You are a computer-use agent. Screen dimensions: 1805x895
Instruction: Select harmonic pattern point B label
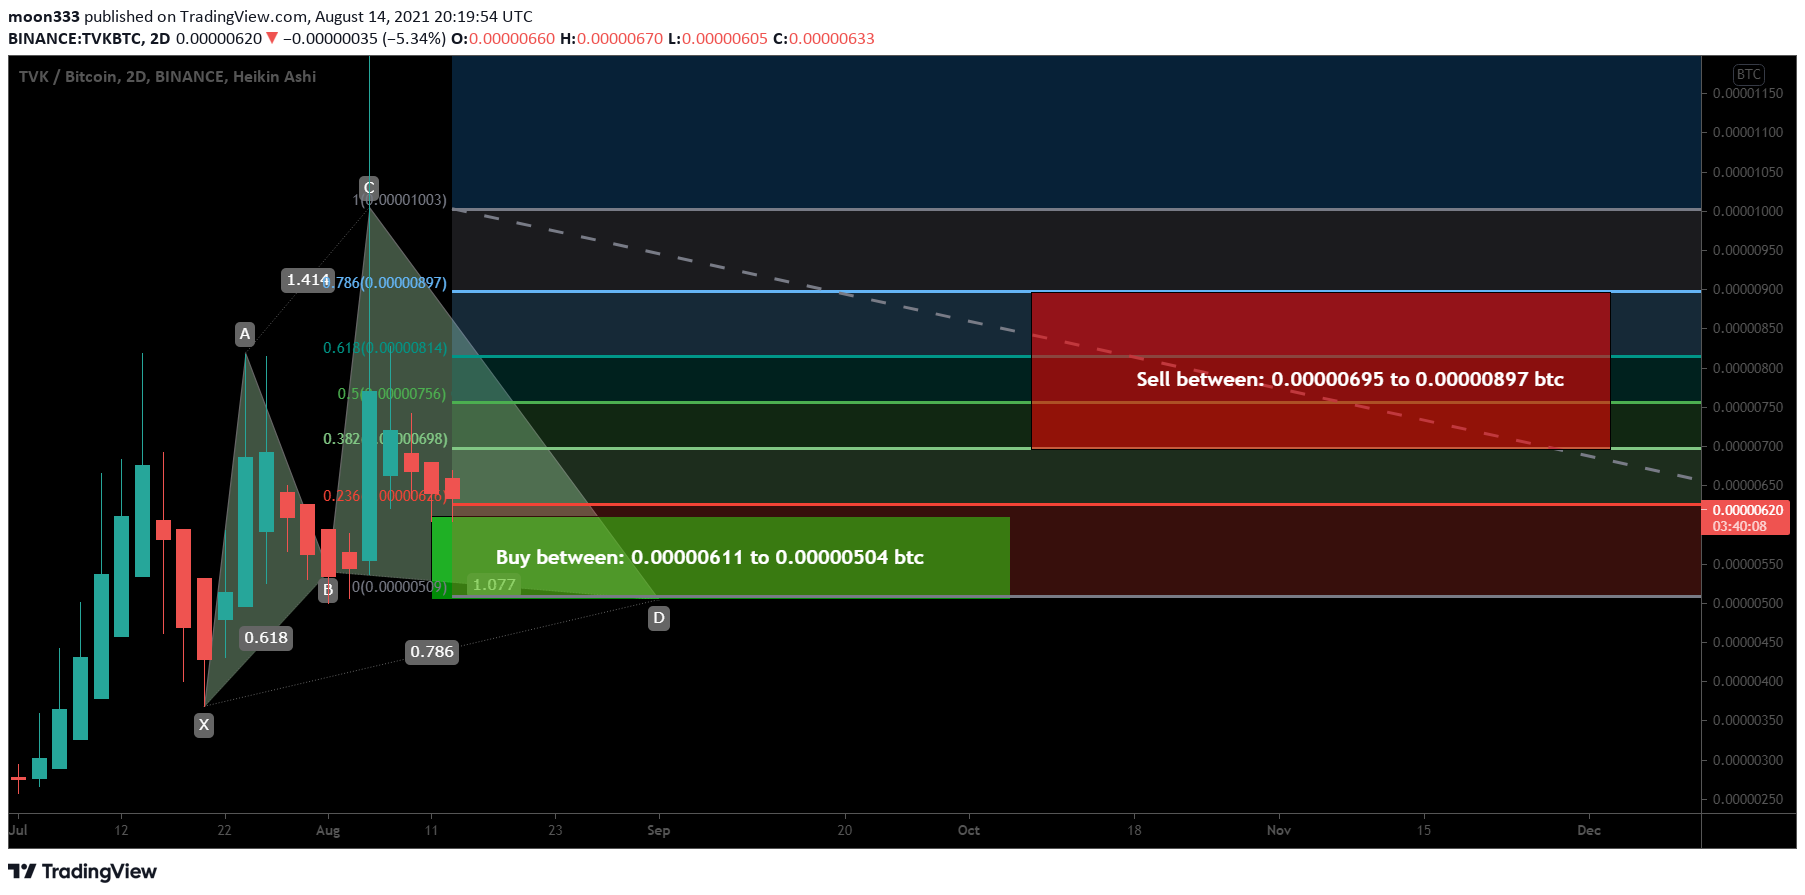(x=328, y=590)
